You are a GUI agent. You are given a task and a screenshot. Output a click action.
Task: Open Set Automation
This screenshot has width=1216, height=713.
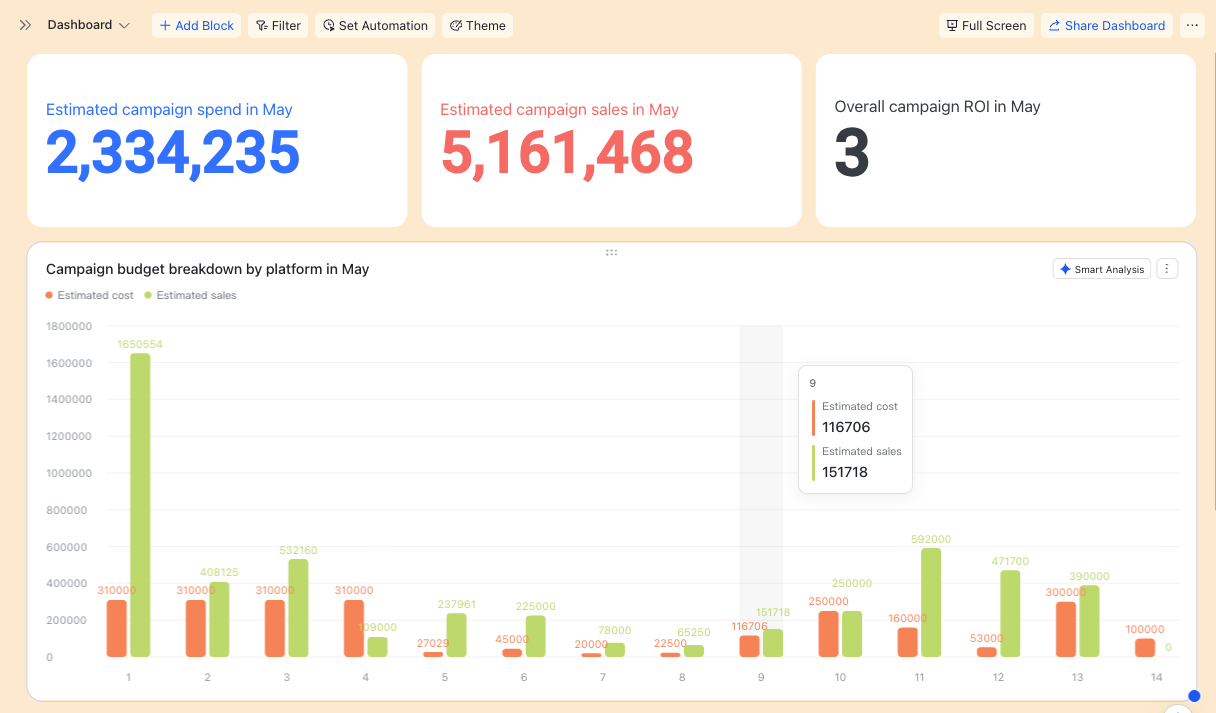click(x=375, y=25)
